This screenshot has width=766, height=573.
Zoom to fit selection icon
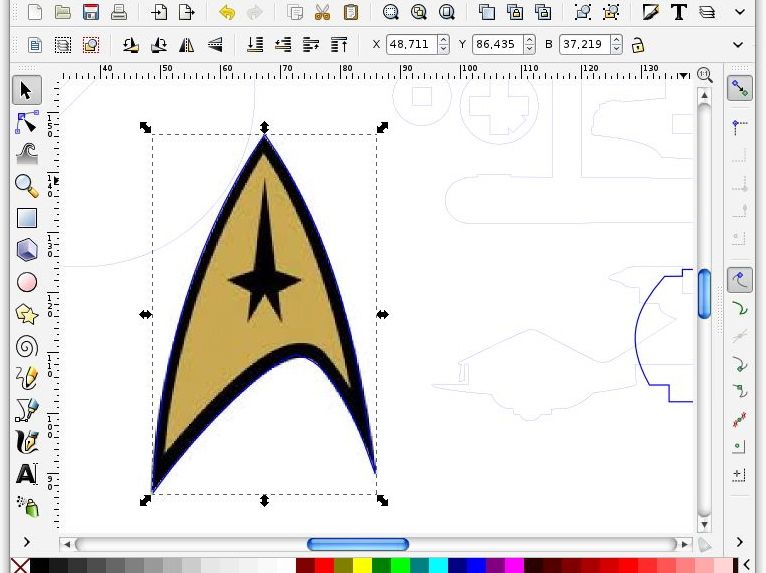(x=390, y=11)
